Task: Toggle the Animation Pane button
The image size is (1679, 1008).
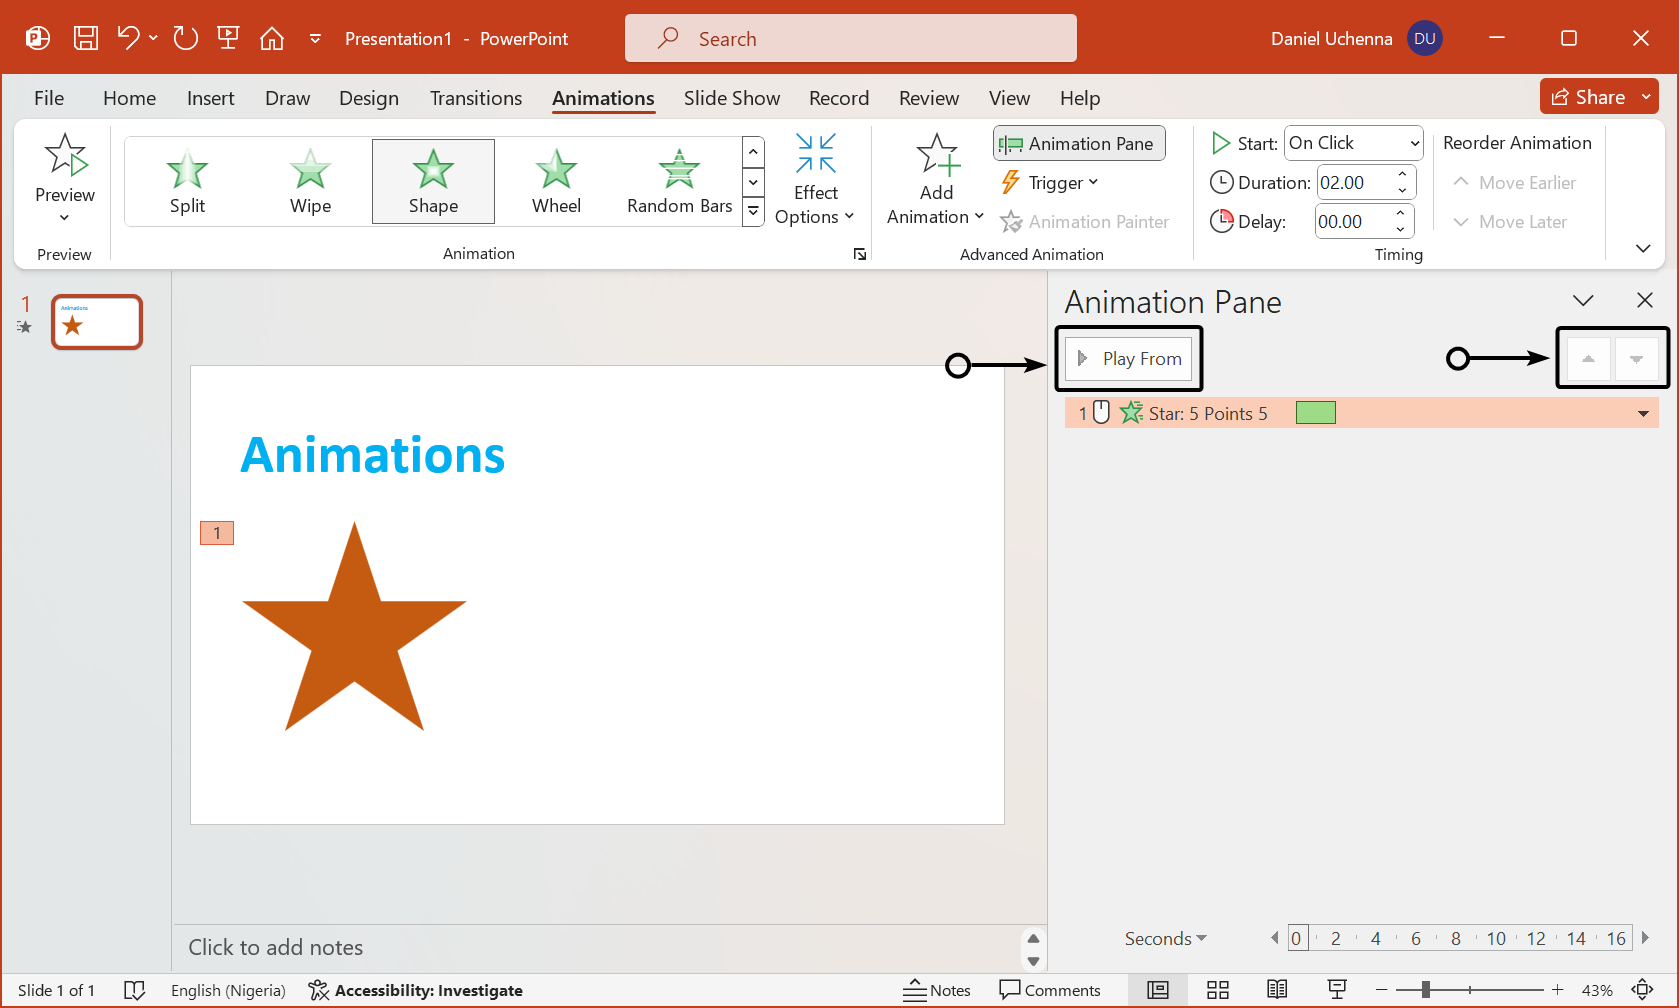Action: (x=1079, y=144)
